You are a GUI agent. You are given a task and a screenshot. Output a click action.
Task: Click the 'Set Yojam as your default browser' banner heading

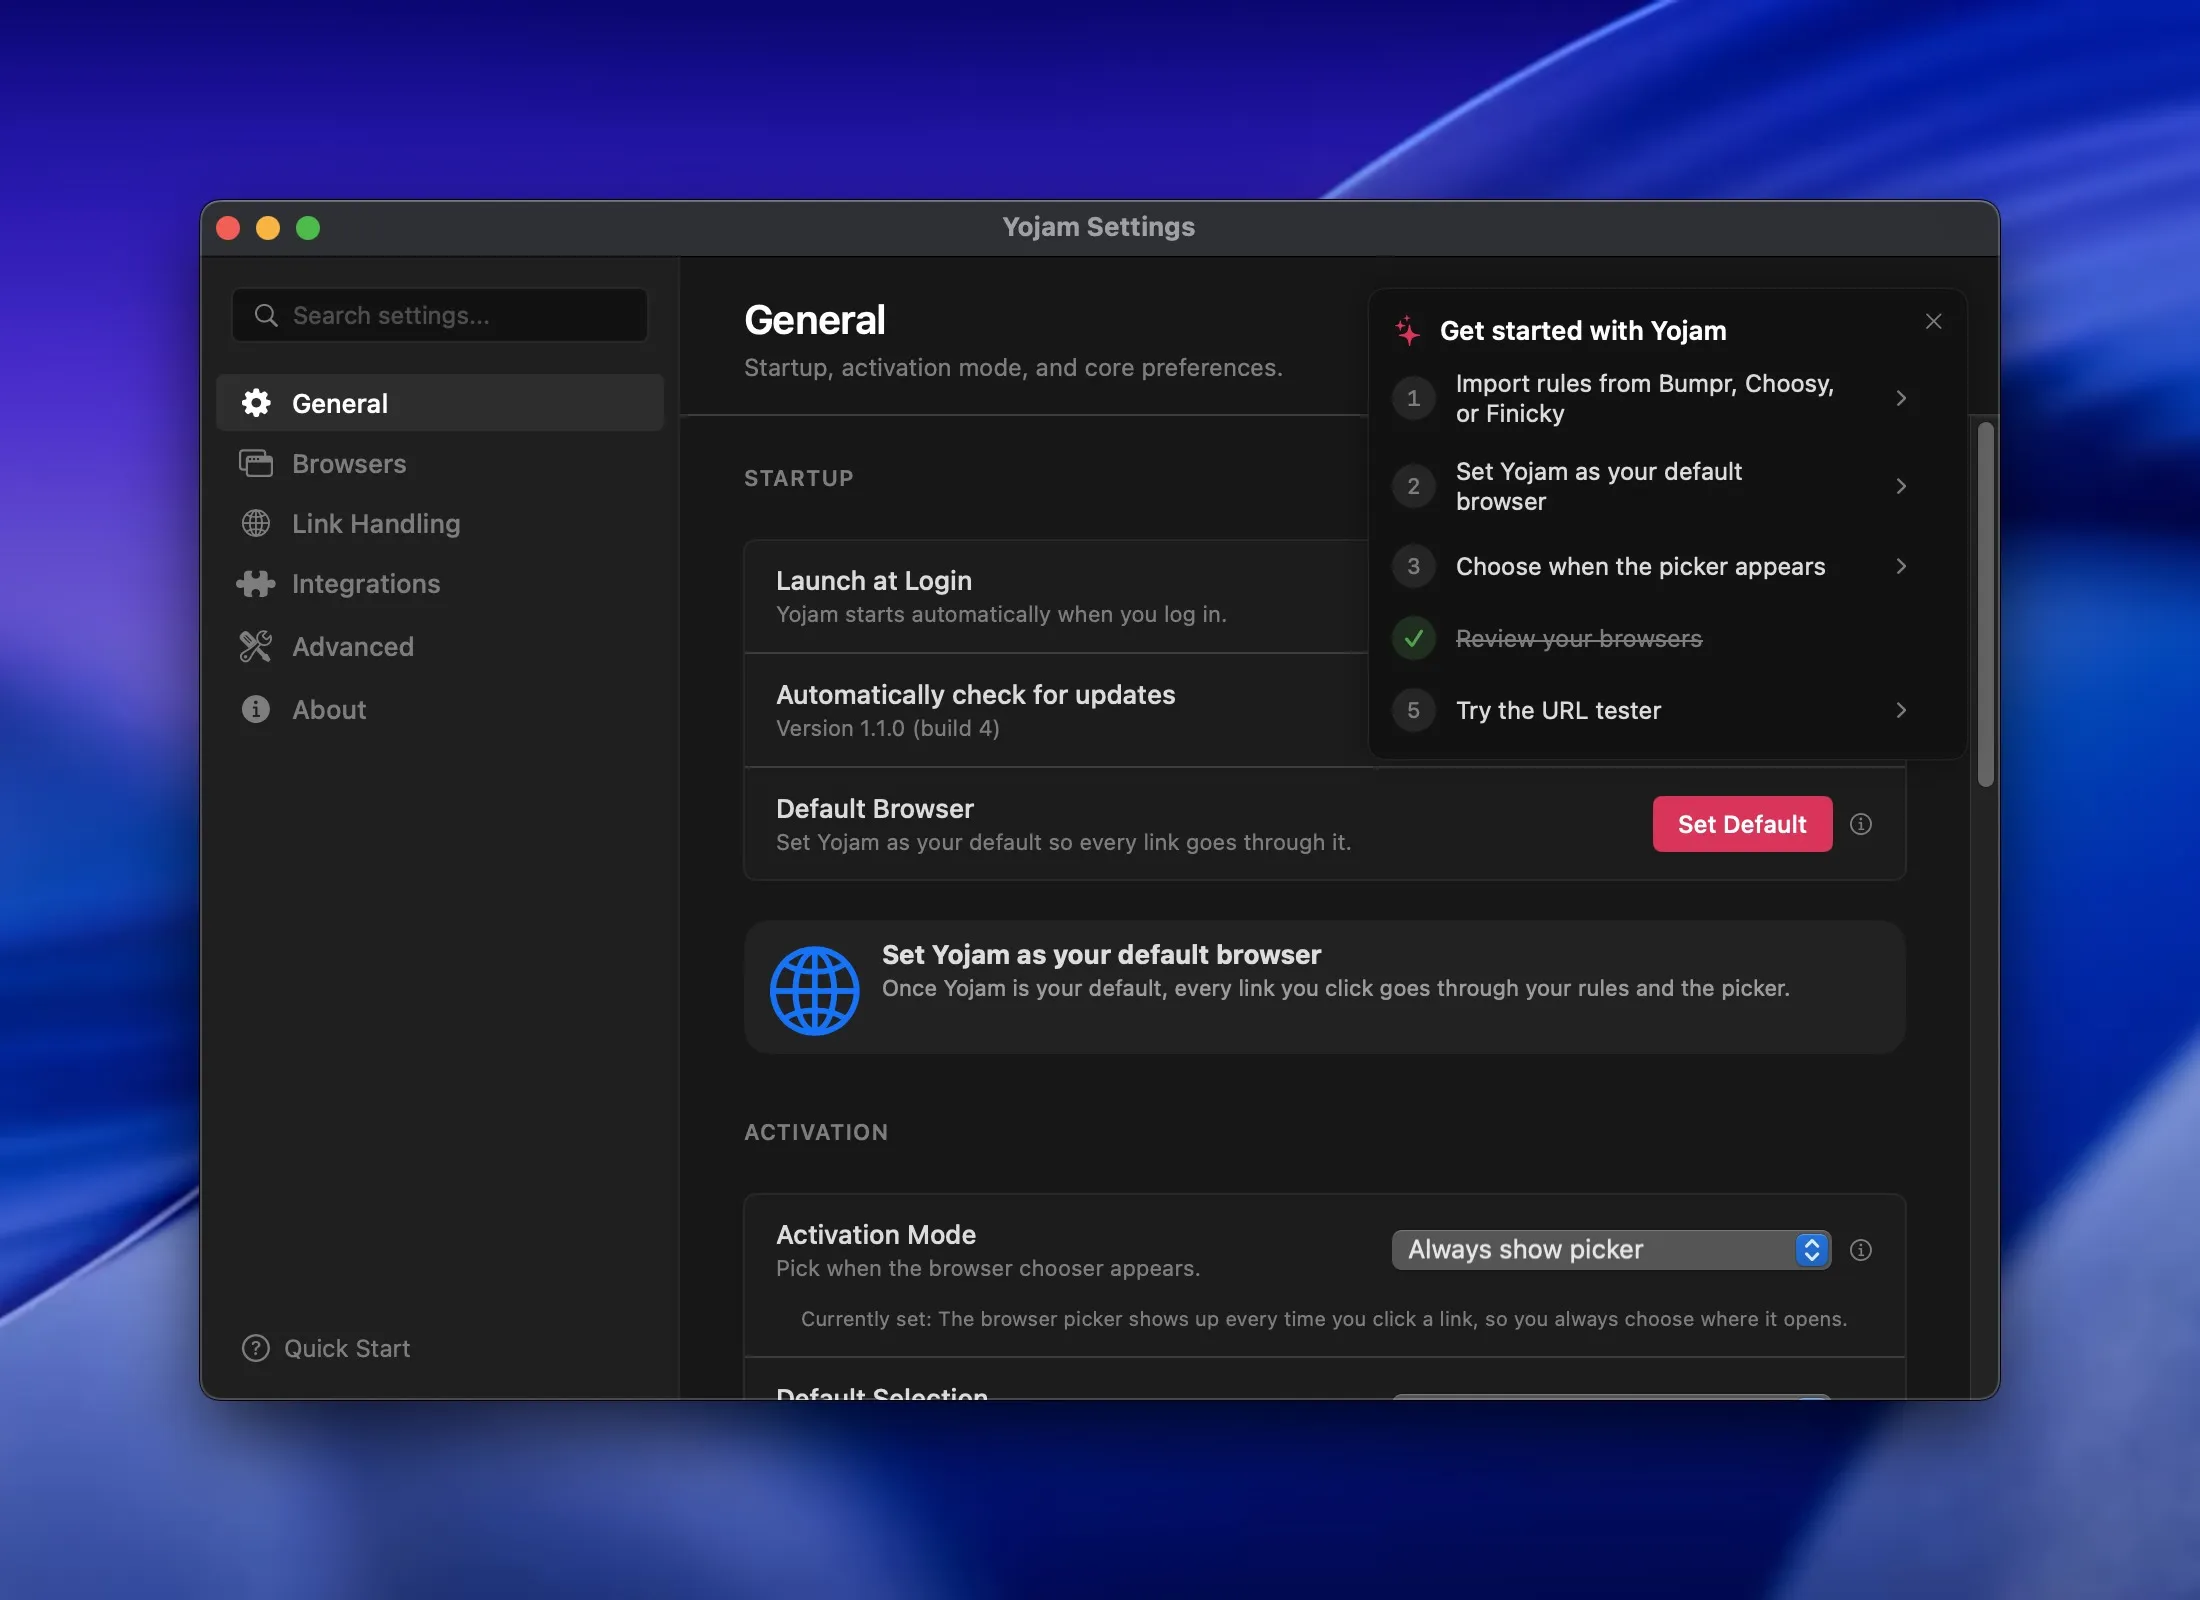click(x=1102, y=955)
